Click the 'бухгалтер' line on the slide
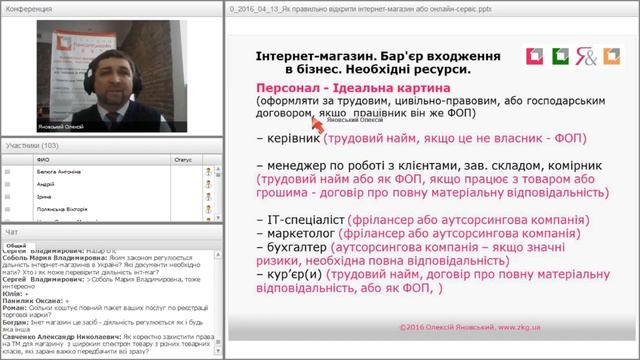 pos(411,253)
